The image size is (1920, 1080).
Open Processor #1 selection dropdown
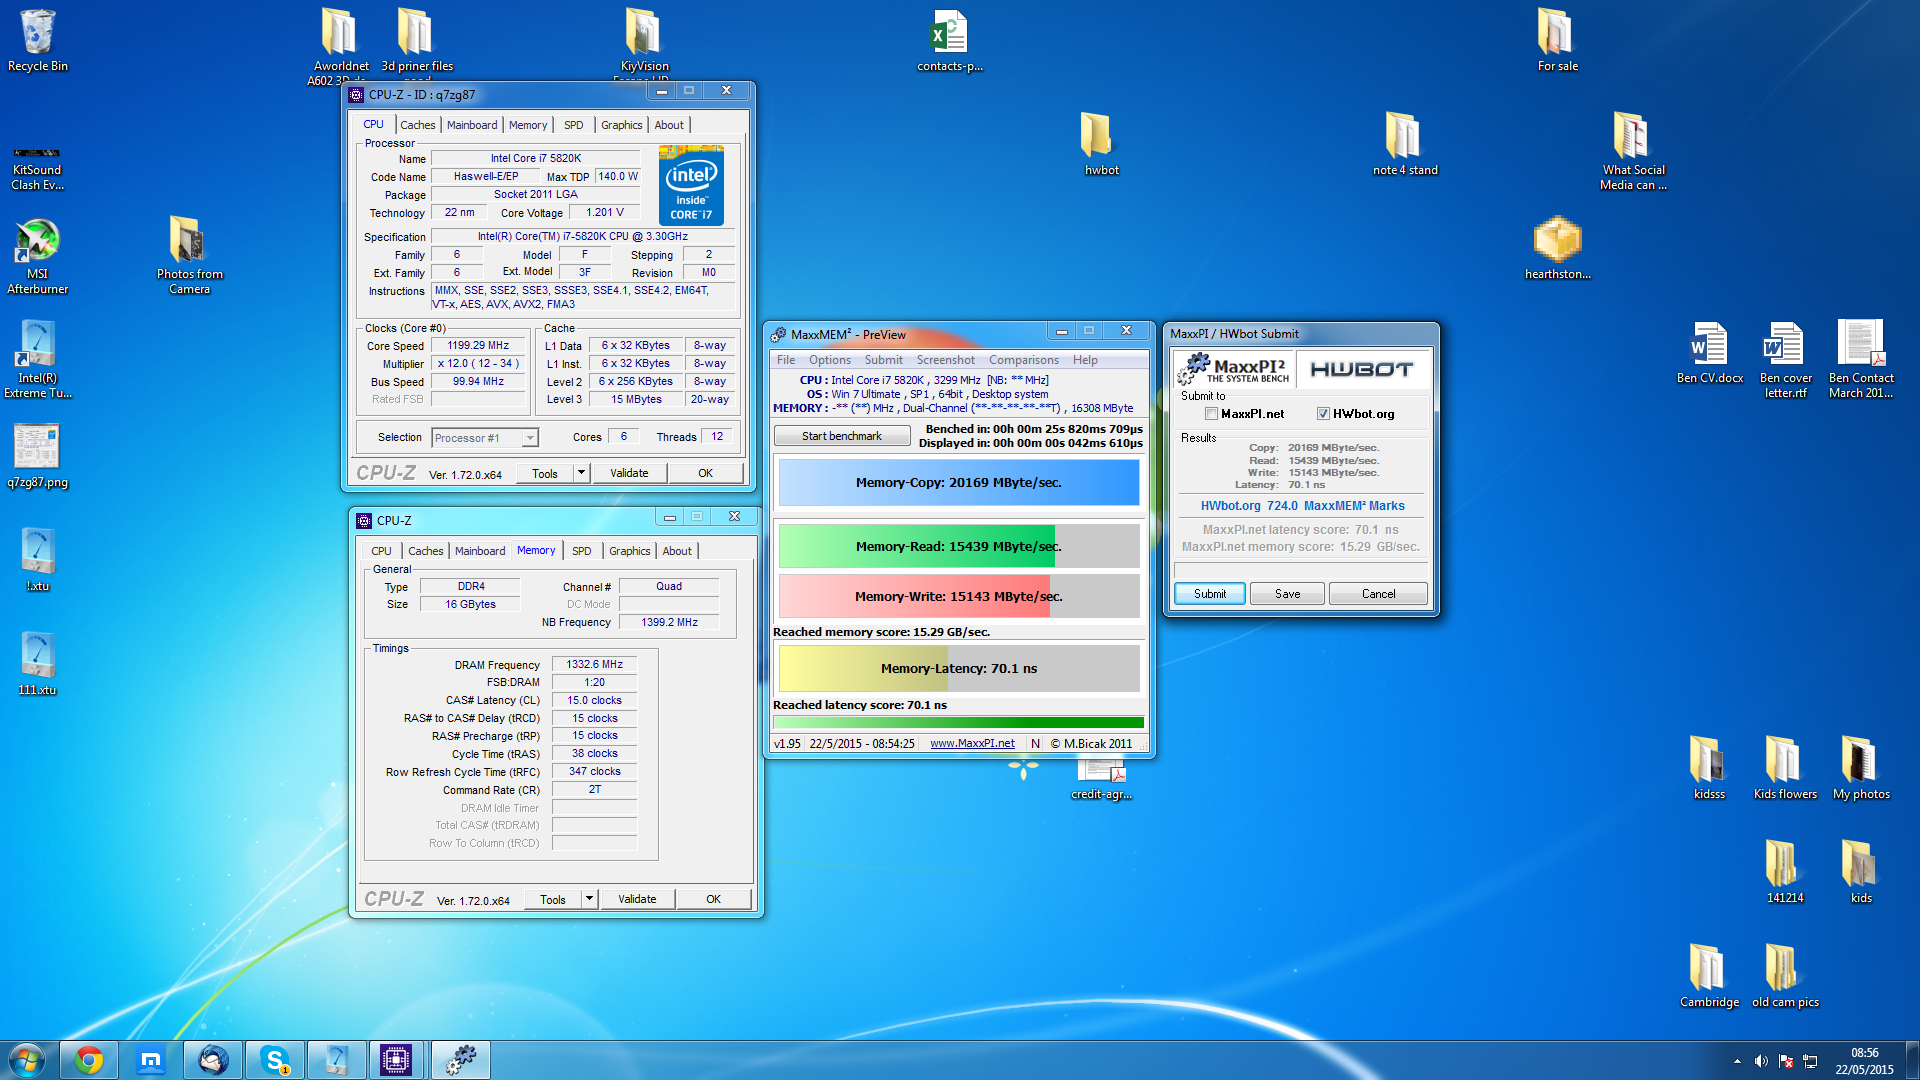pos(485,438)
